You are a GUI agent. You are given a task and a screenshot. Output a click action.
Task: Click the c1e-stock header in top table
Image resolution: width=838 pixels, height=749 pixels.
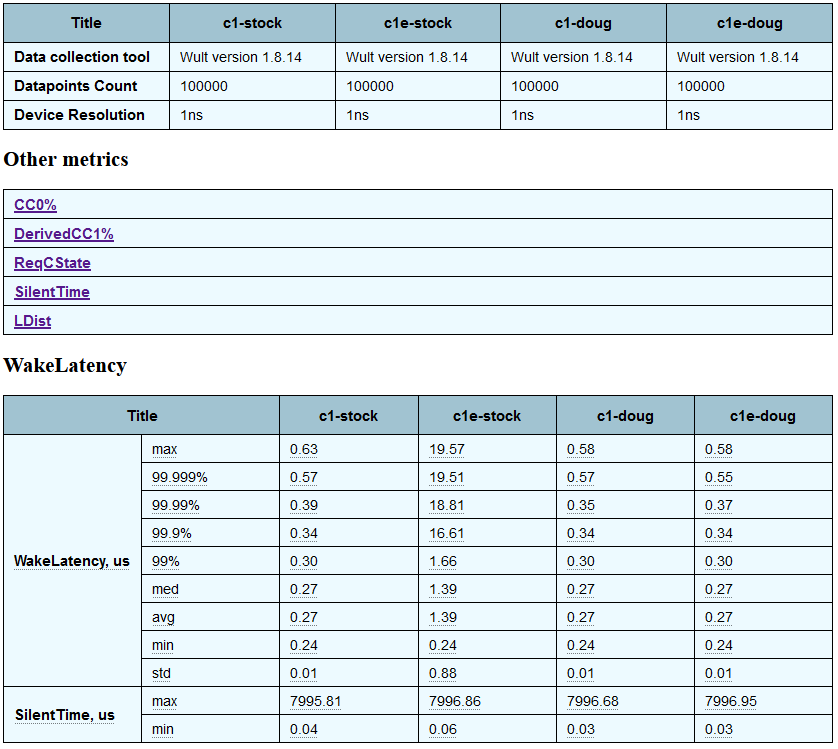(x=418, y=23)
